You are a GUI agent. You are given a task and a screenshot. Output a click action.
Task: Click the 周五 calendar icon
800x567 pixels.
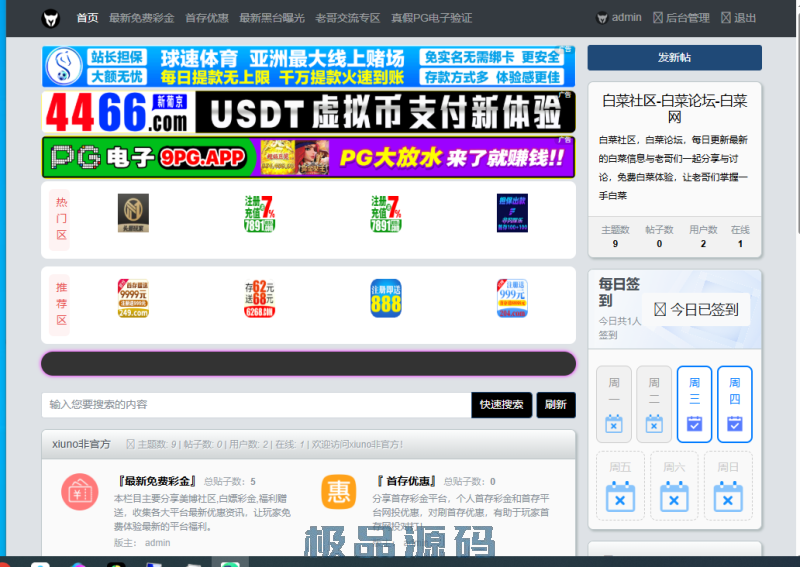pyautogui.click(x=620, y=497)
